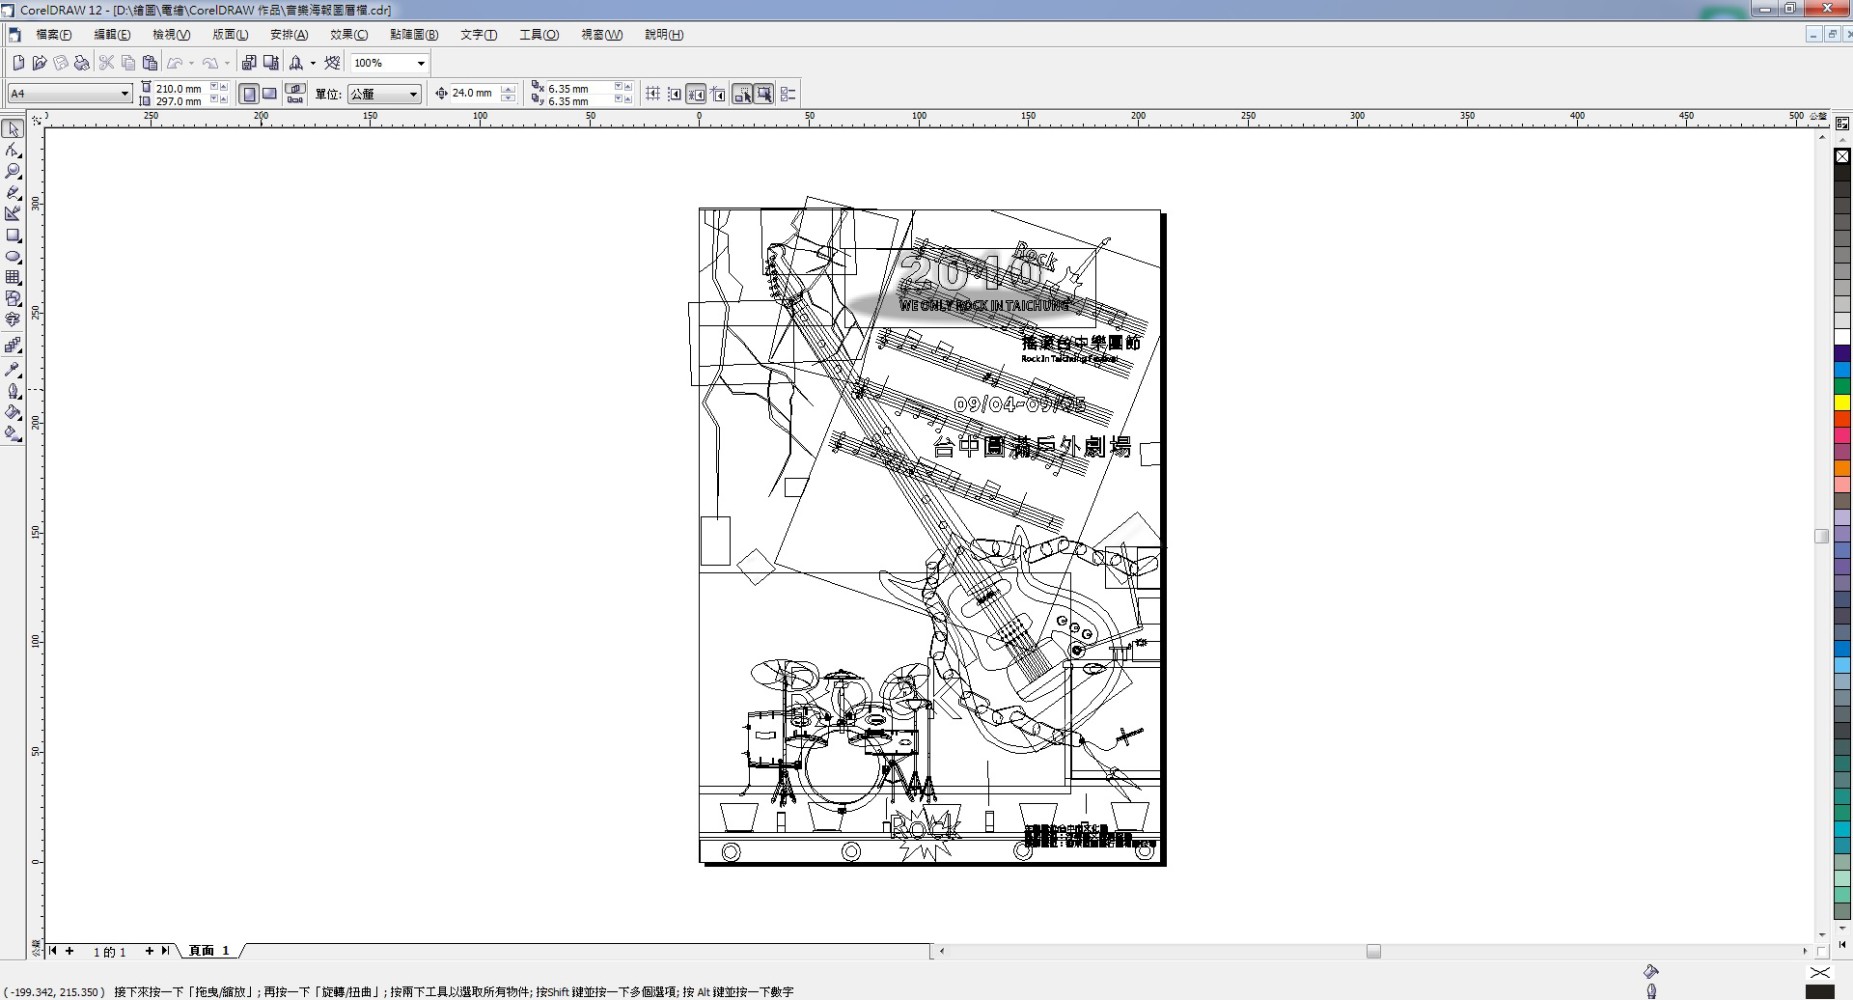Open the undo history dropdown arrow
Image resolution: width=1853 pixels, height=1000 pixels.
191,63
